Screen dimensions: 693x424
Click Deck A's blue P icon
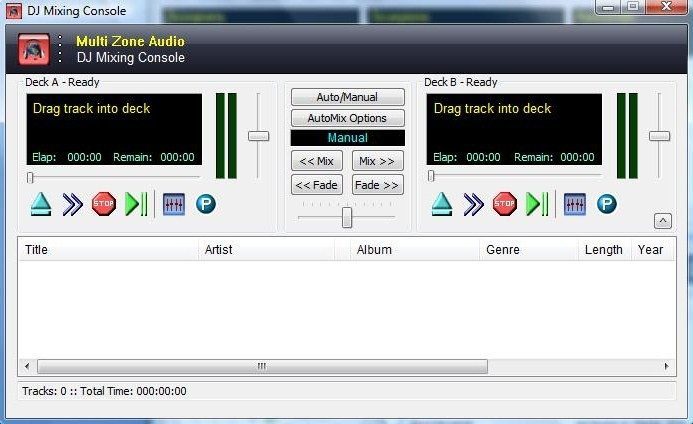pyautogui.click(x=206, y=204)
